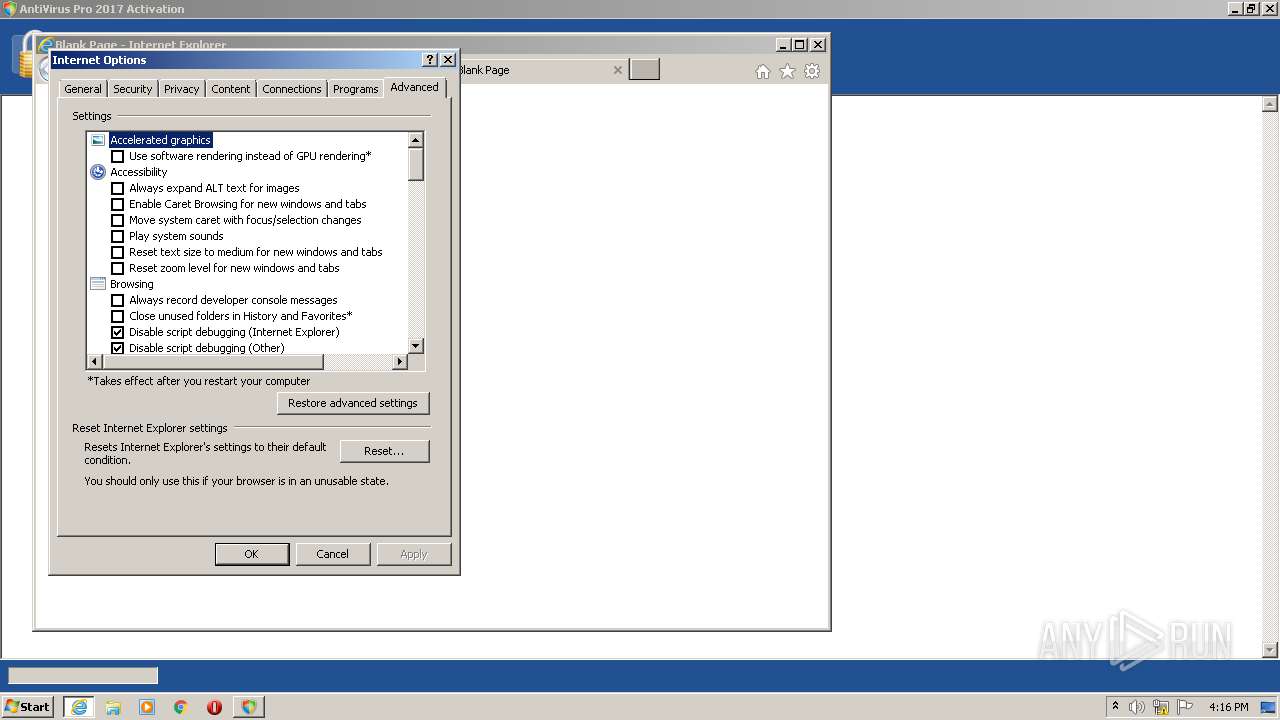Open the Favorites star in Internet Explorer
This screenshot has width=1280, height=720.
pyautogui.click(x=788, y=71)
